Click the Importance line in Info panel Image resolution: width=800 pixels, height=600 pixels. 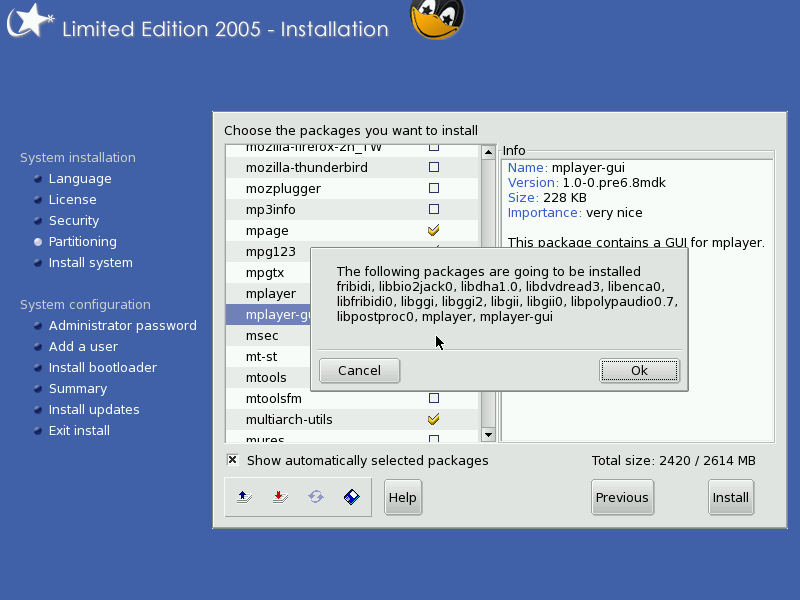pyautogui.click(x=575, y=213)
